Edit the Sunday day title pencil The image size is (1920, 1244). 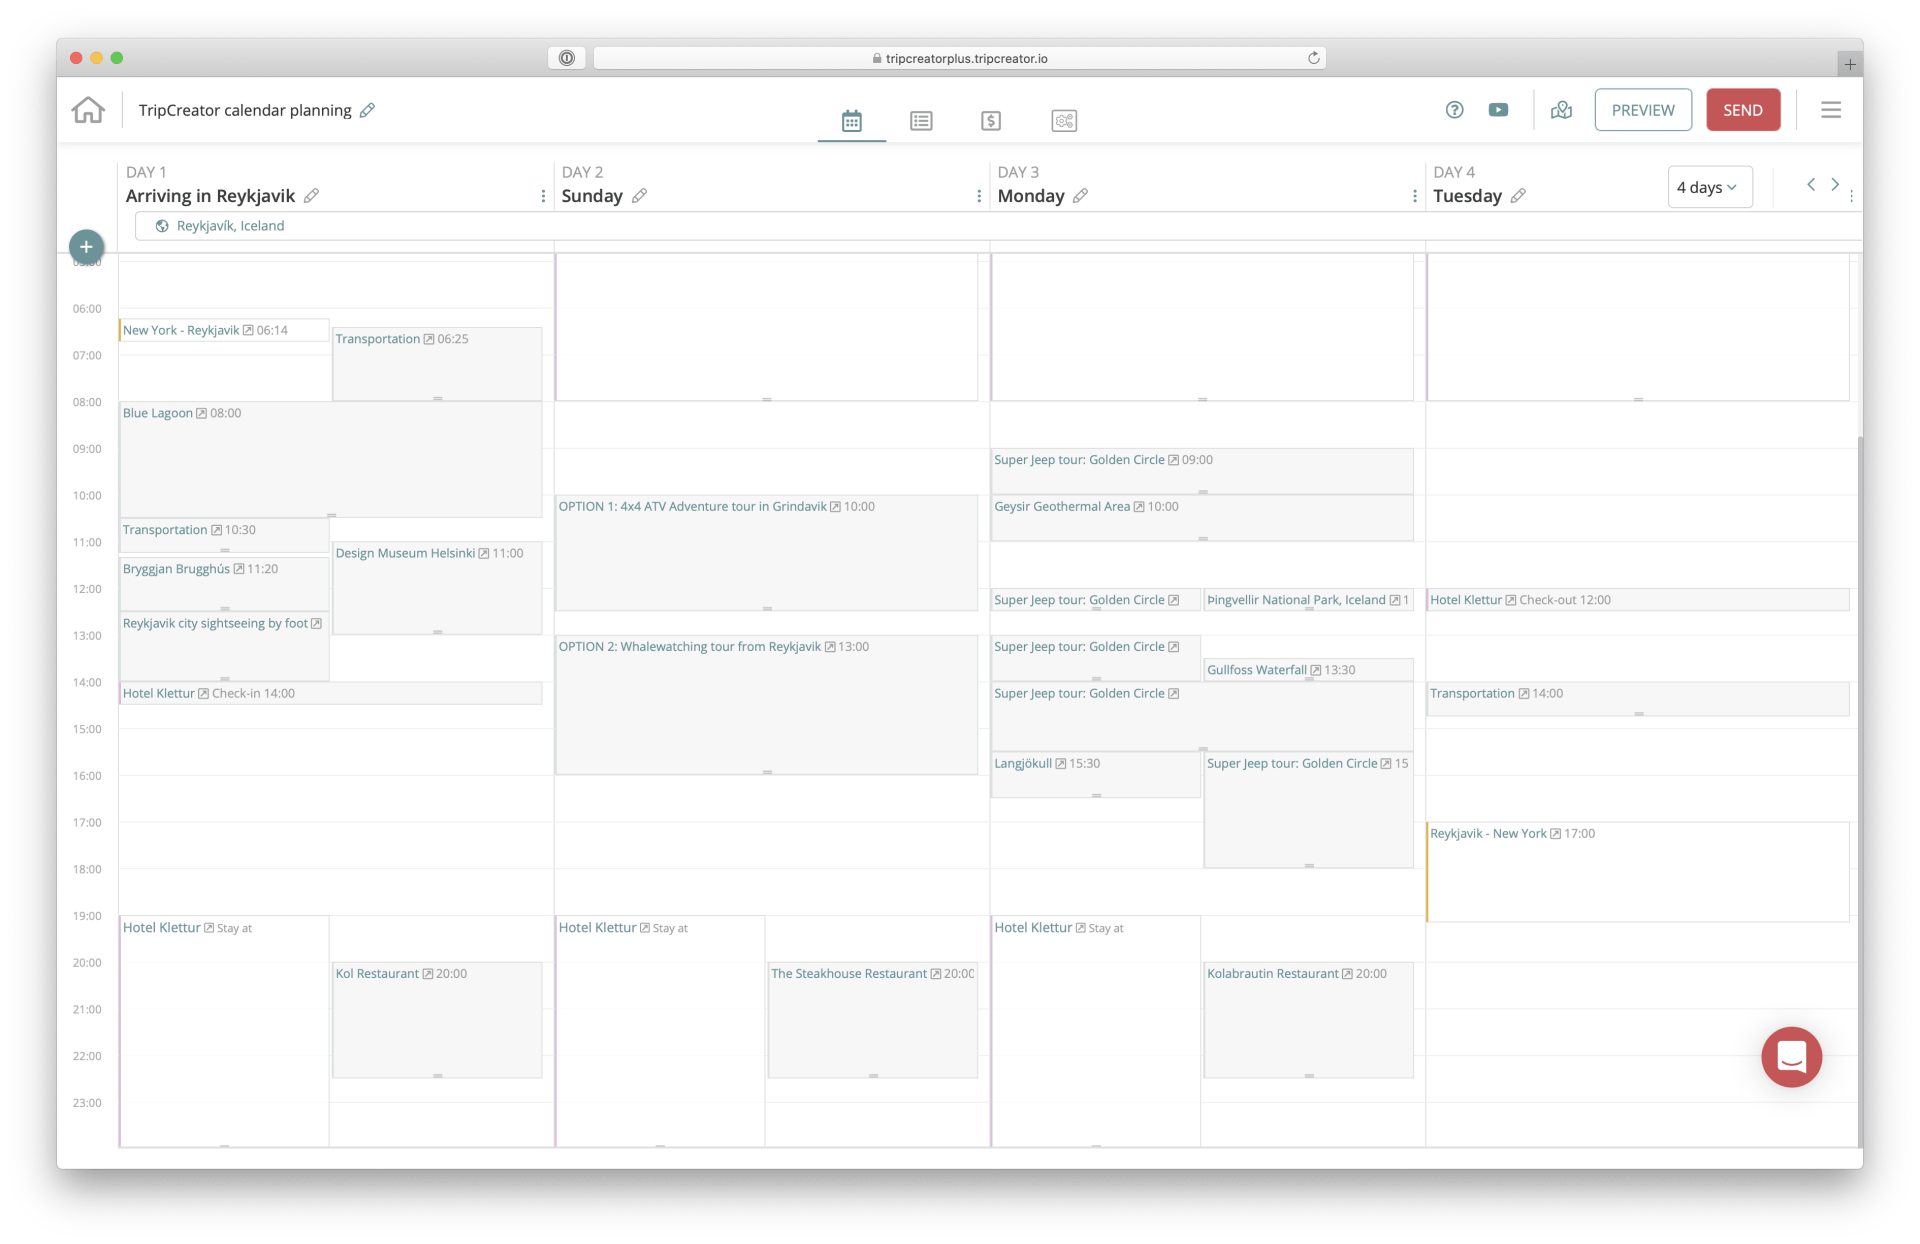(x=639, y=196)
